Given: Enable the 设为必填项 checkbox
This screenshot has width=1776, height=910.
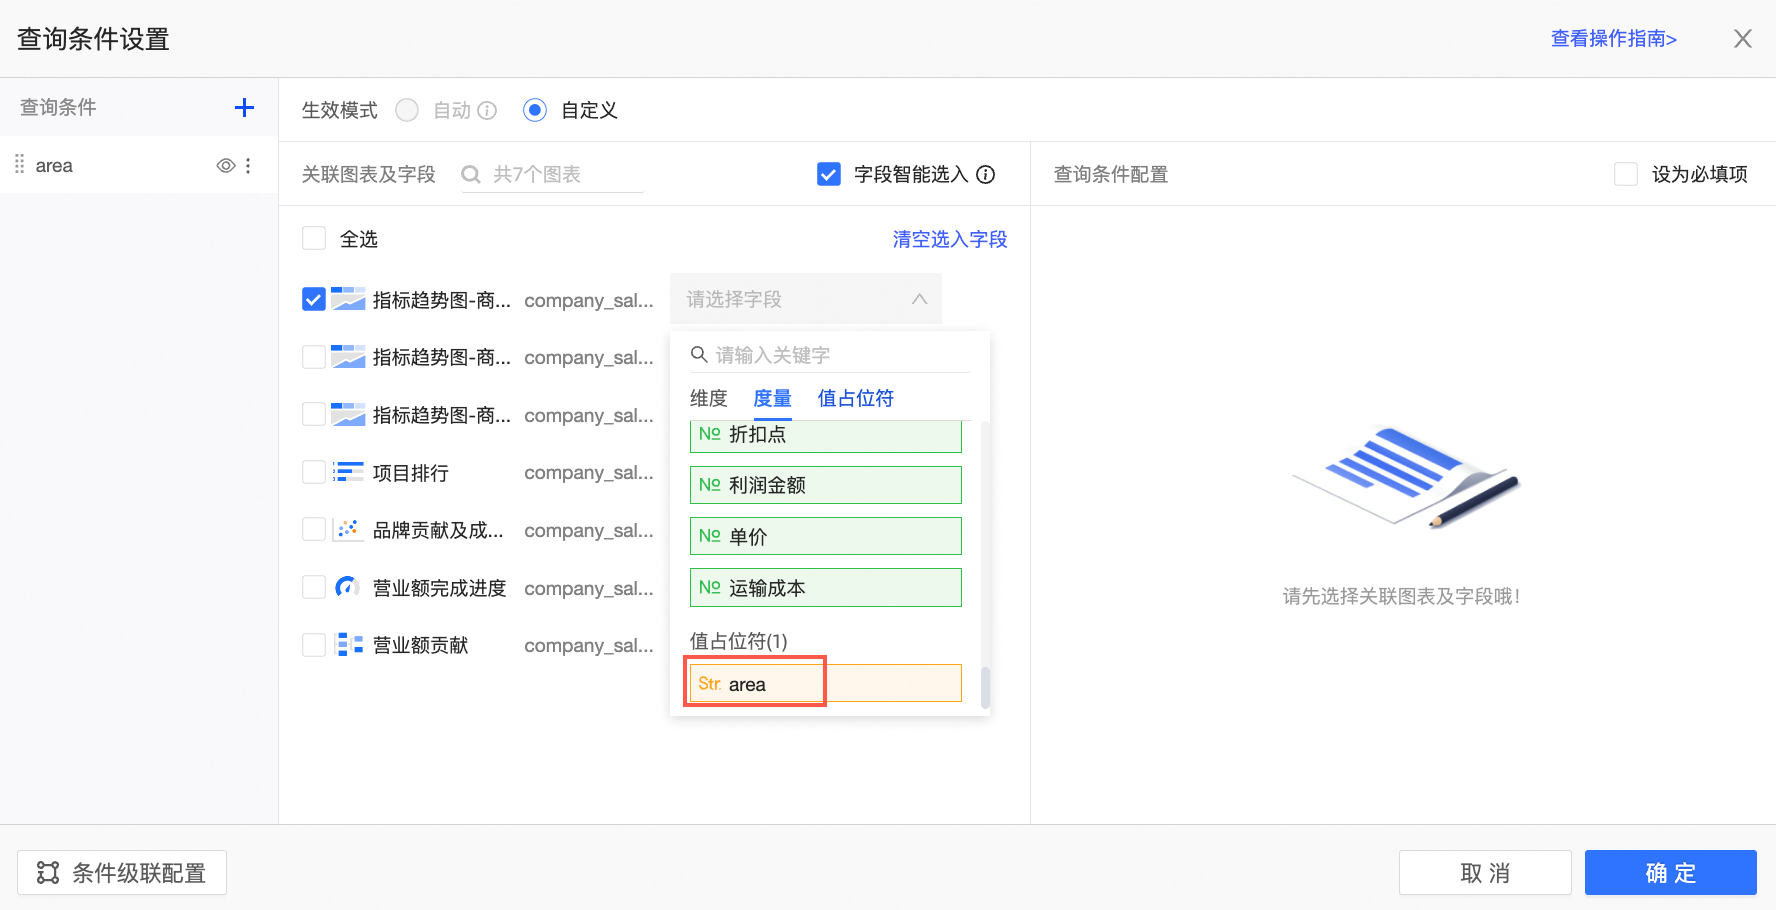Looking at the screenshot, I should point(1626,175).
